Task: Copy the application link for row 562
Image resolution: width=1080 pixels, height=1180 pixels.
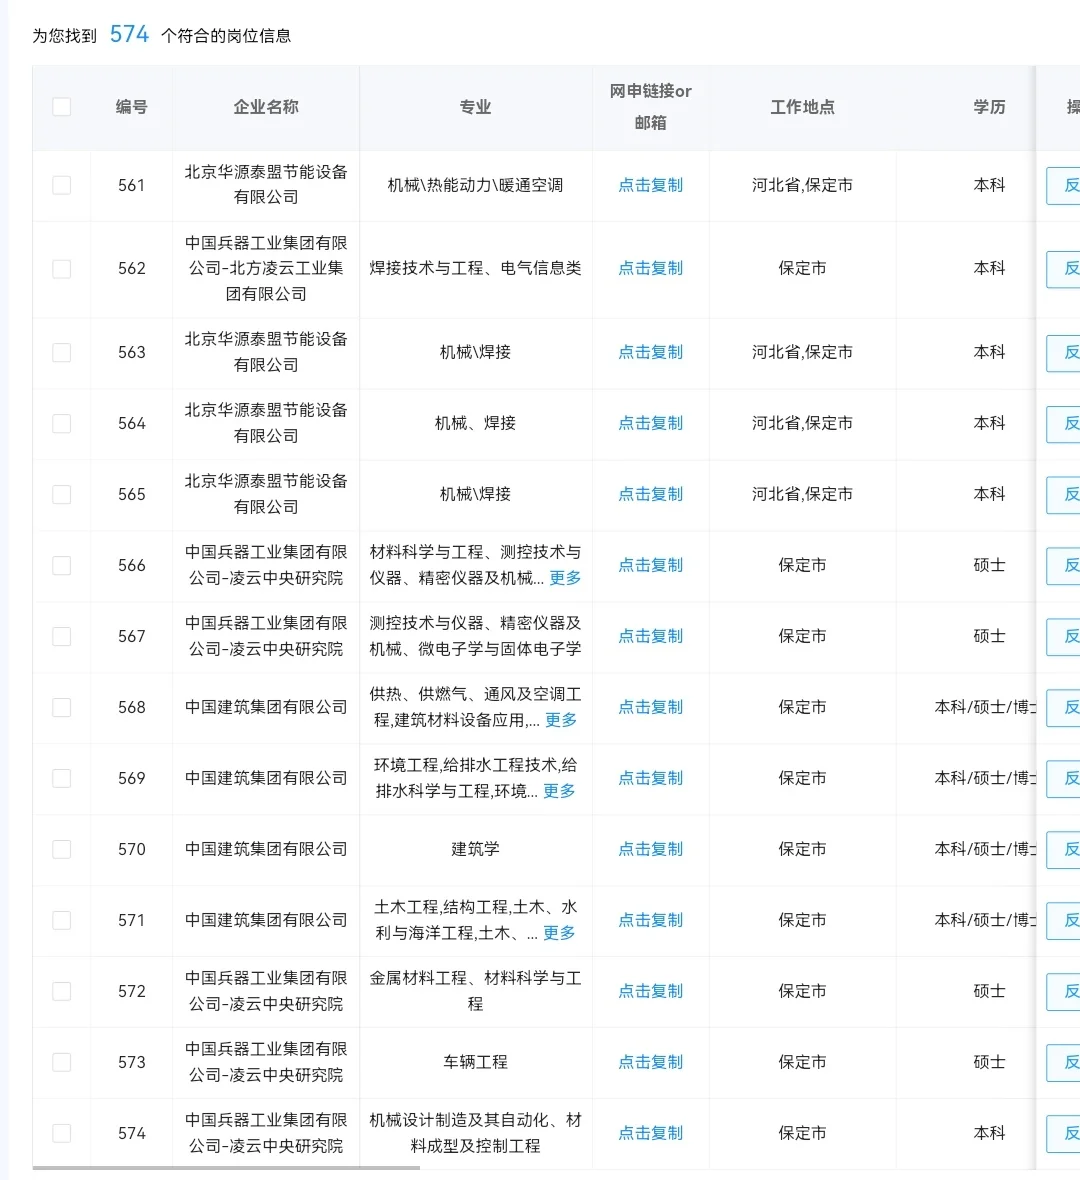Action: pos(650,269)
